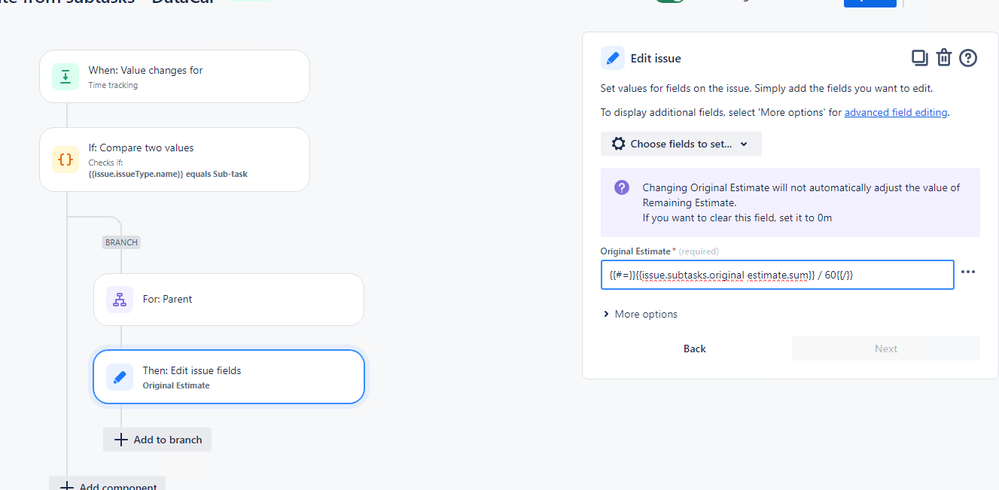Click the purple branch icon for Parent
Image resolution: width=999 pixels, height=490 pixels.
pos(120,299)
